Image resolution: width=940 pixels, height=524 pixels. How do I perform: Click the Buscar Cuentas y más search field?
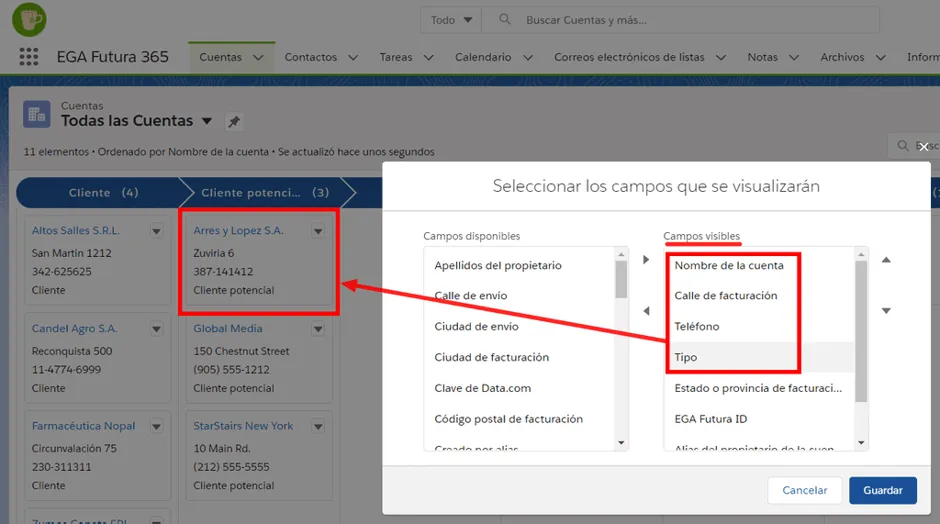point(680,20)
